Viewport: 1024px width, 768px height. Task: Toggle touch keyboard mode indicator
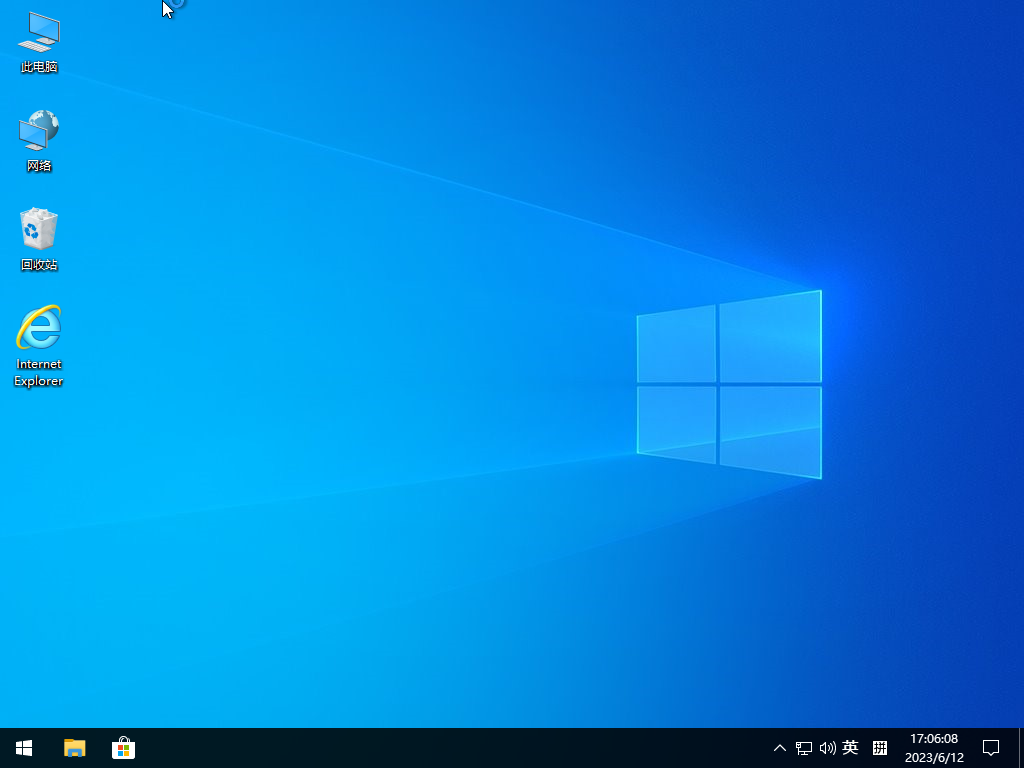coord(878,747)
